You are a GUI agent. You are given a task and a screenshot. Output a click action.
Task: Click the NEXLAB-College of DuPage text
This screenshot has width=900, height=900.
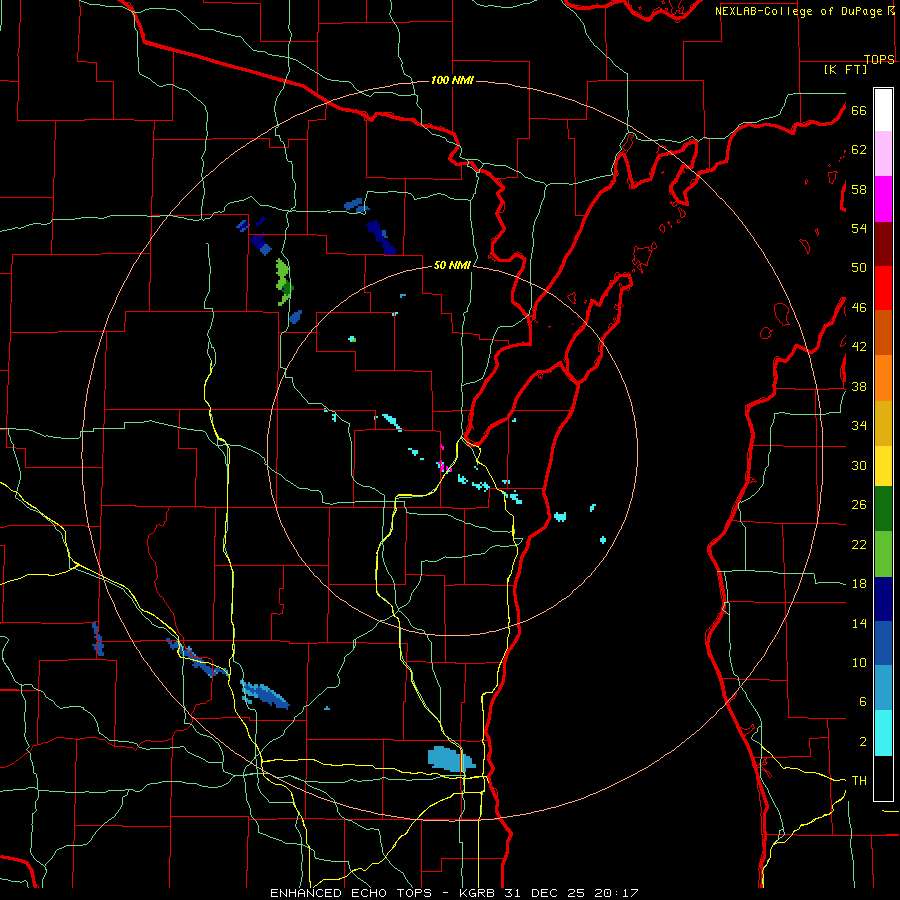pos(798,11)
